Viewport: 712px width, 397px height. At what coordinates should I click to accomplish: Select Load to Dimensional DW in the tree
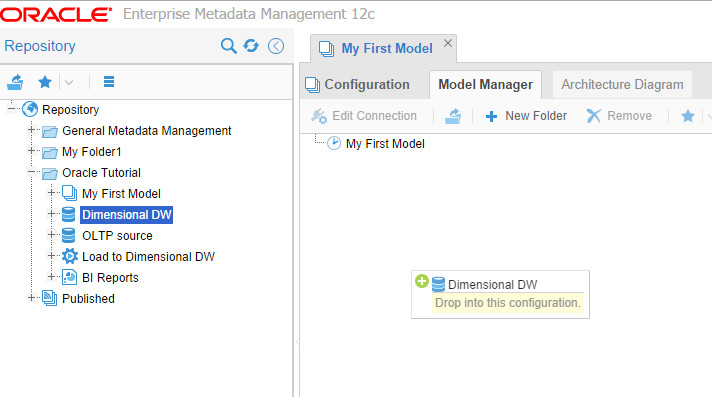click(x=148, y=257)
